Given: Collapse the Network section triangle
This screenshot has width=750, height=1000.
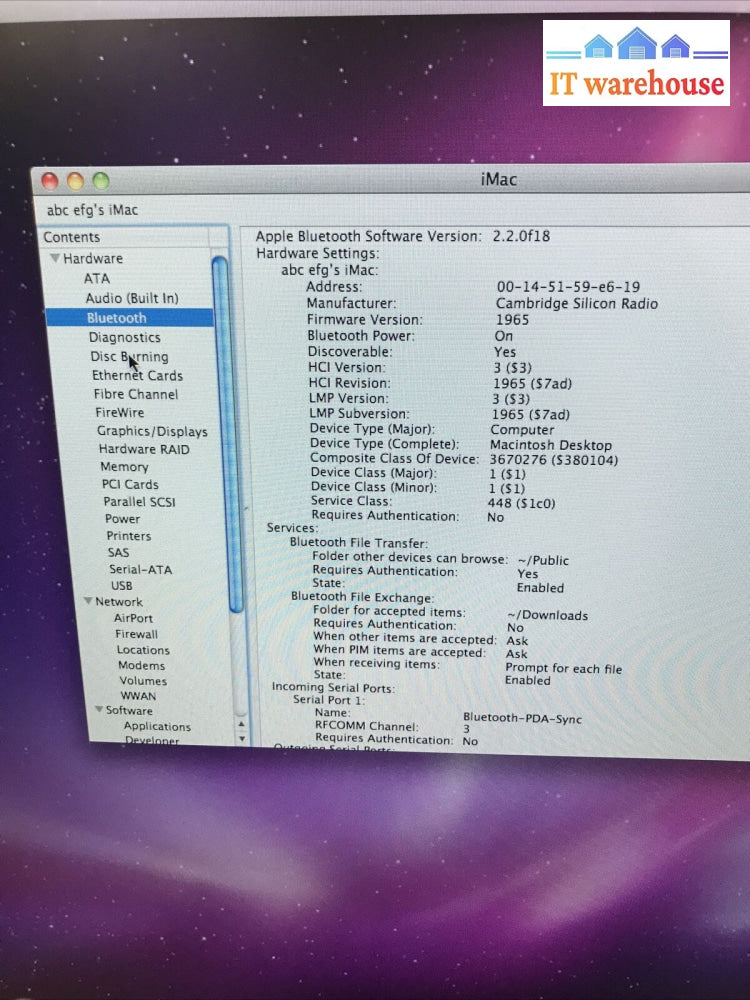Looking at the screenshot, I should point(87,602).
